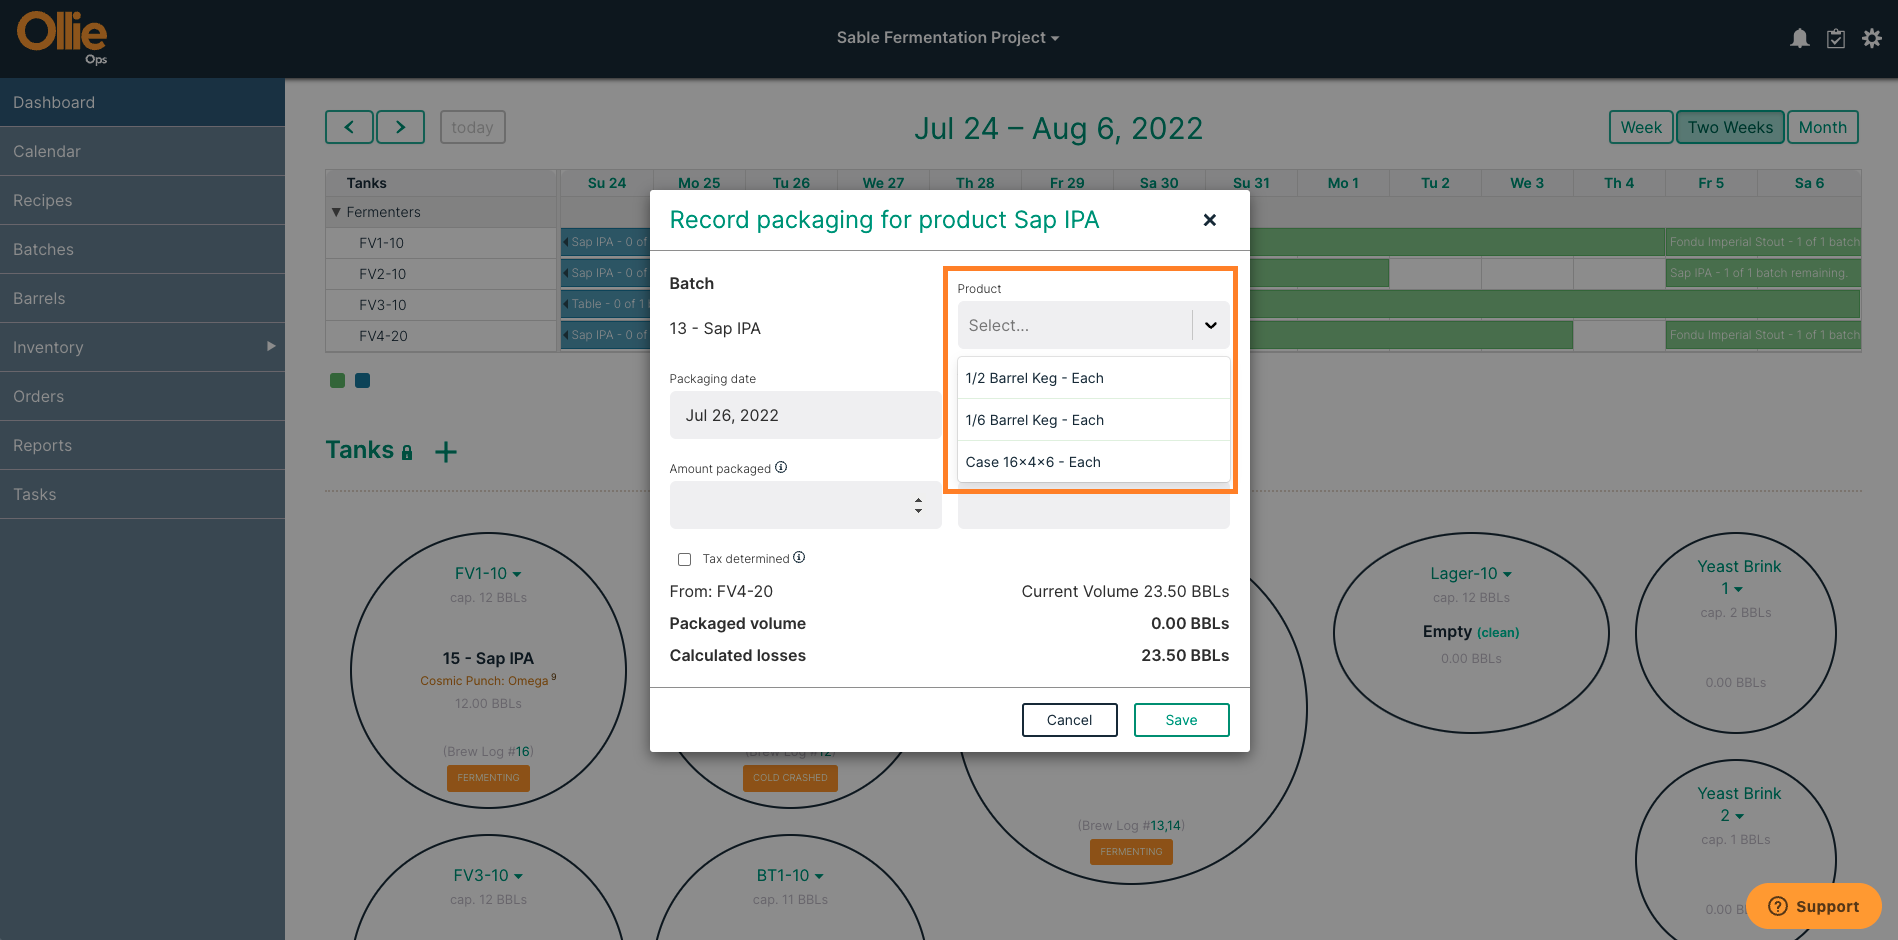Screen dimensions: 1898x940
Task: Click the Packaging date field
Action: (x=806, y=415)
